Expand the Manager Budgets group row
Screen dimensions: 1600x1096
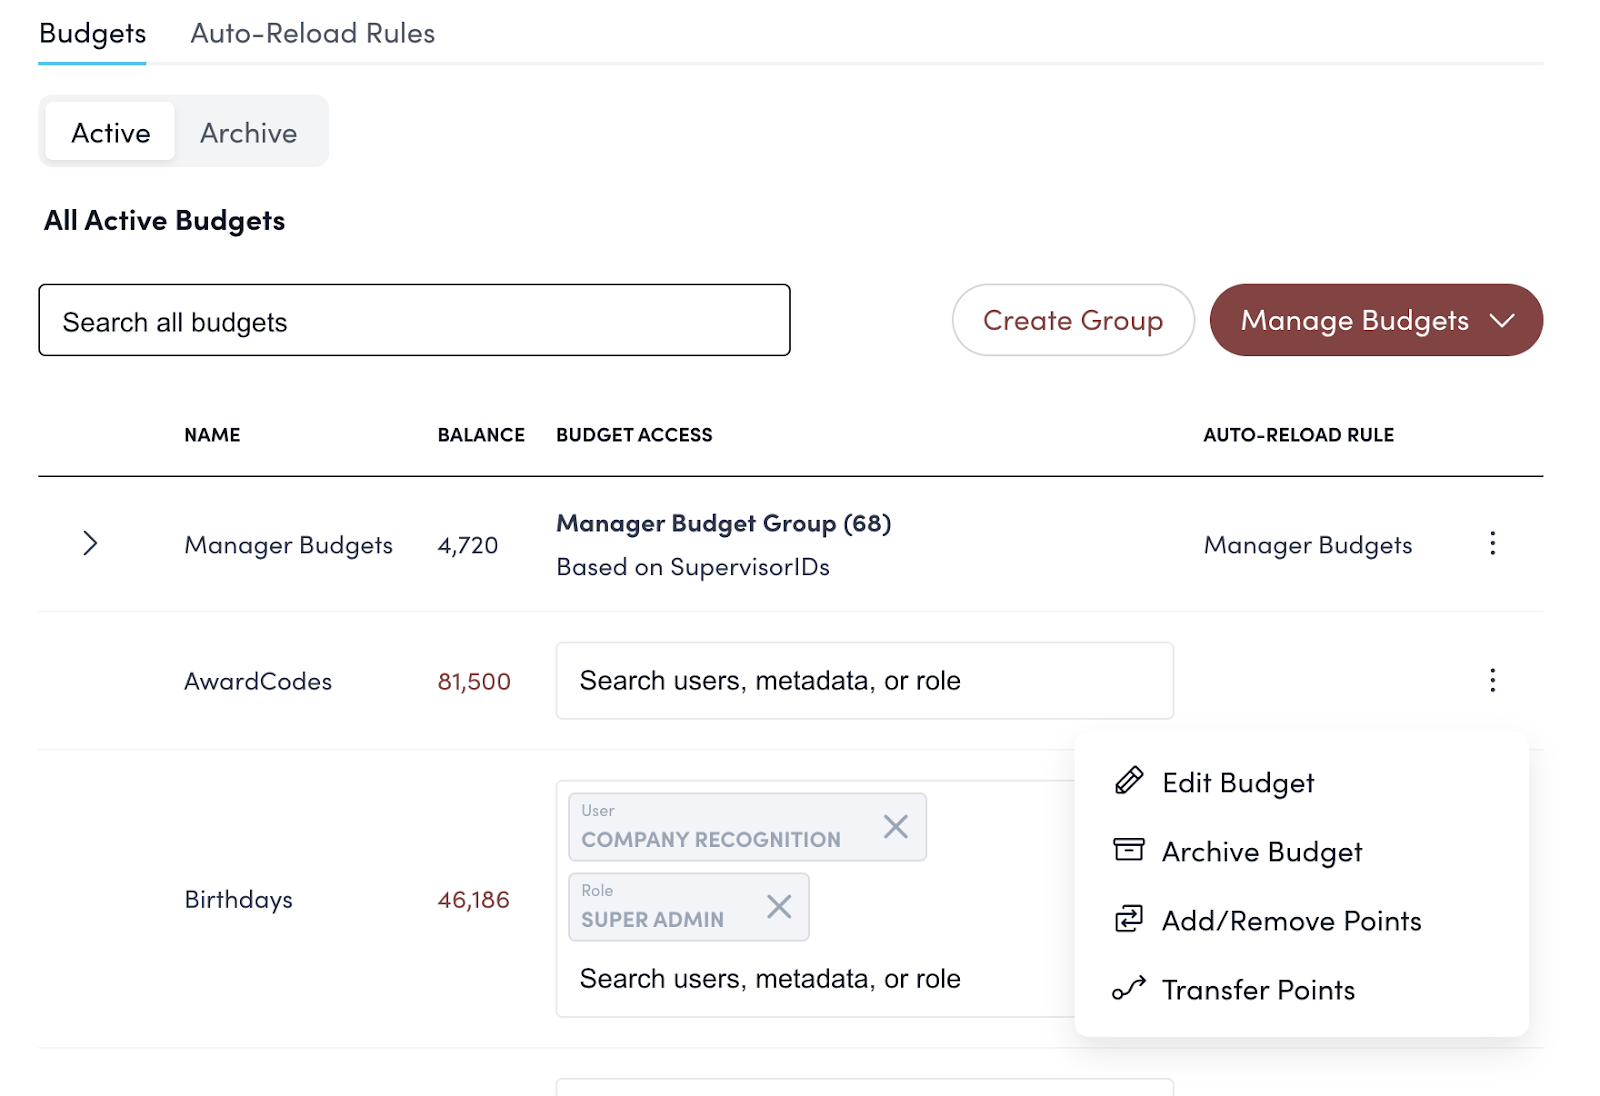click(x=90, y=543)
